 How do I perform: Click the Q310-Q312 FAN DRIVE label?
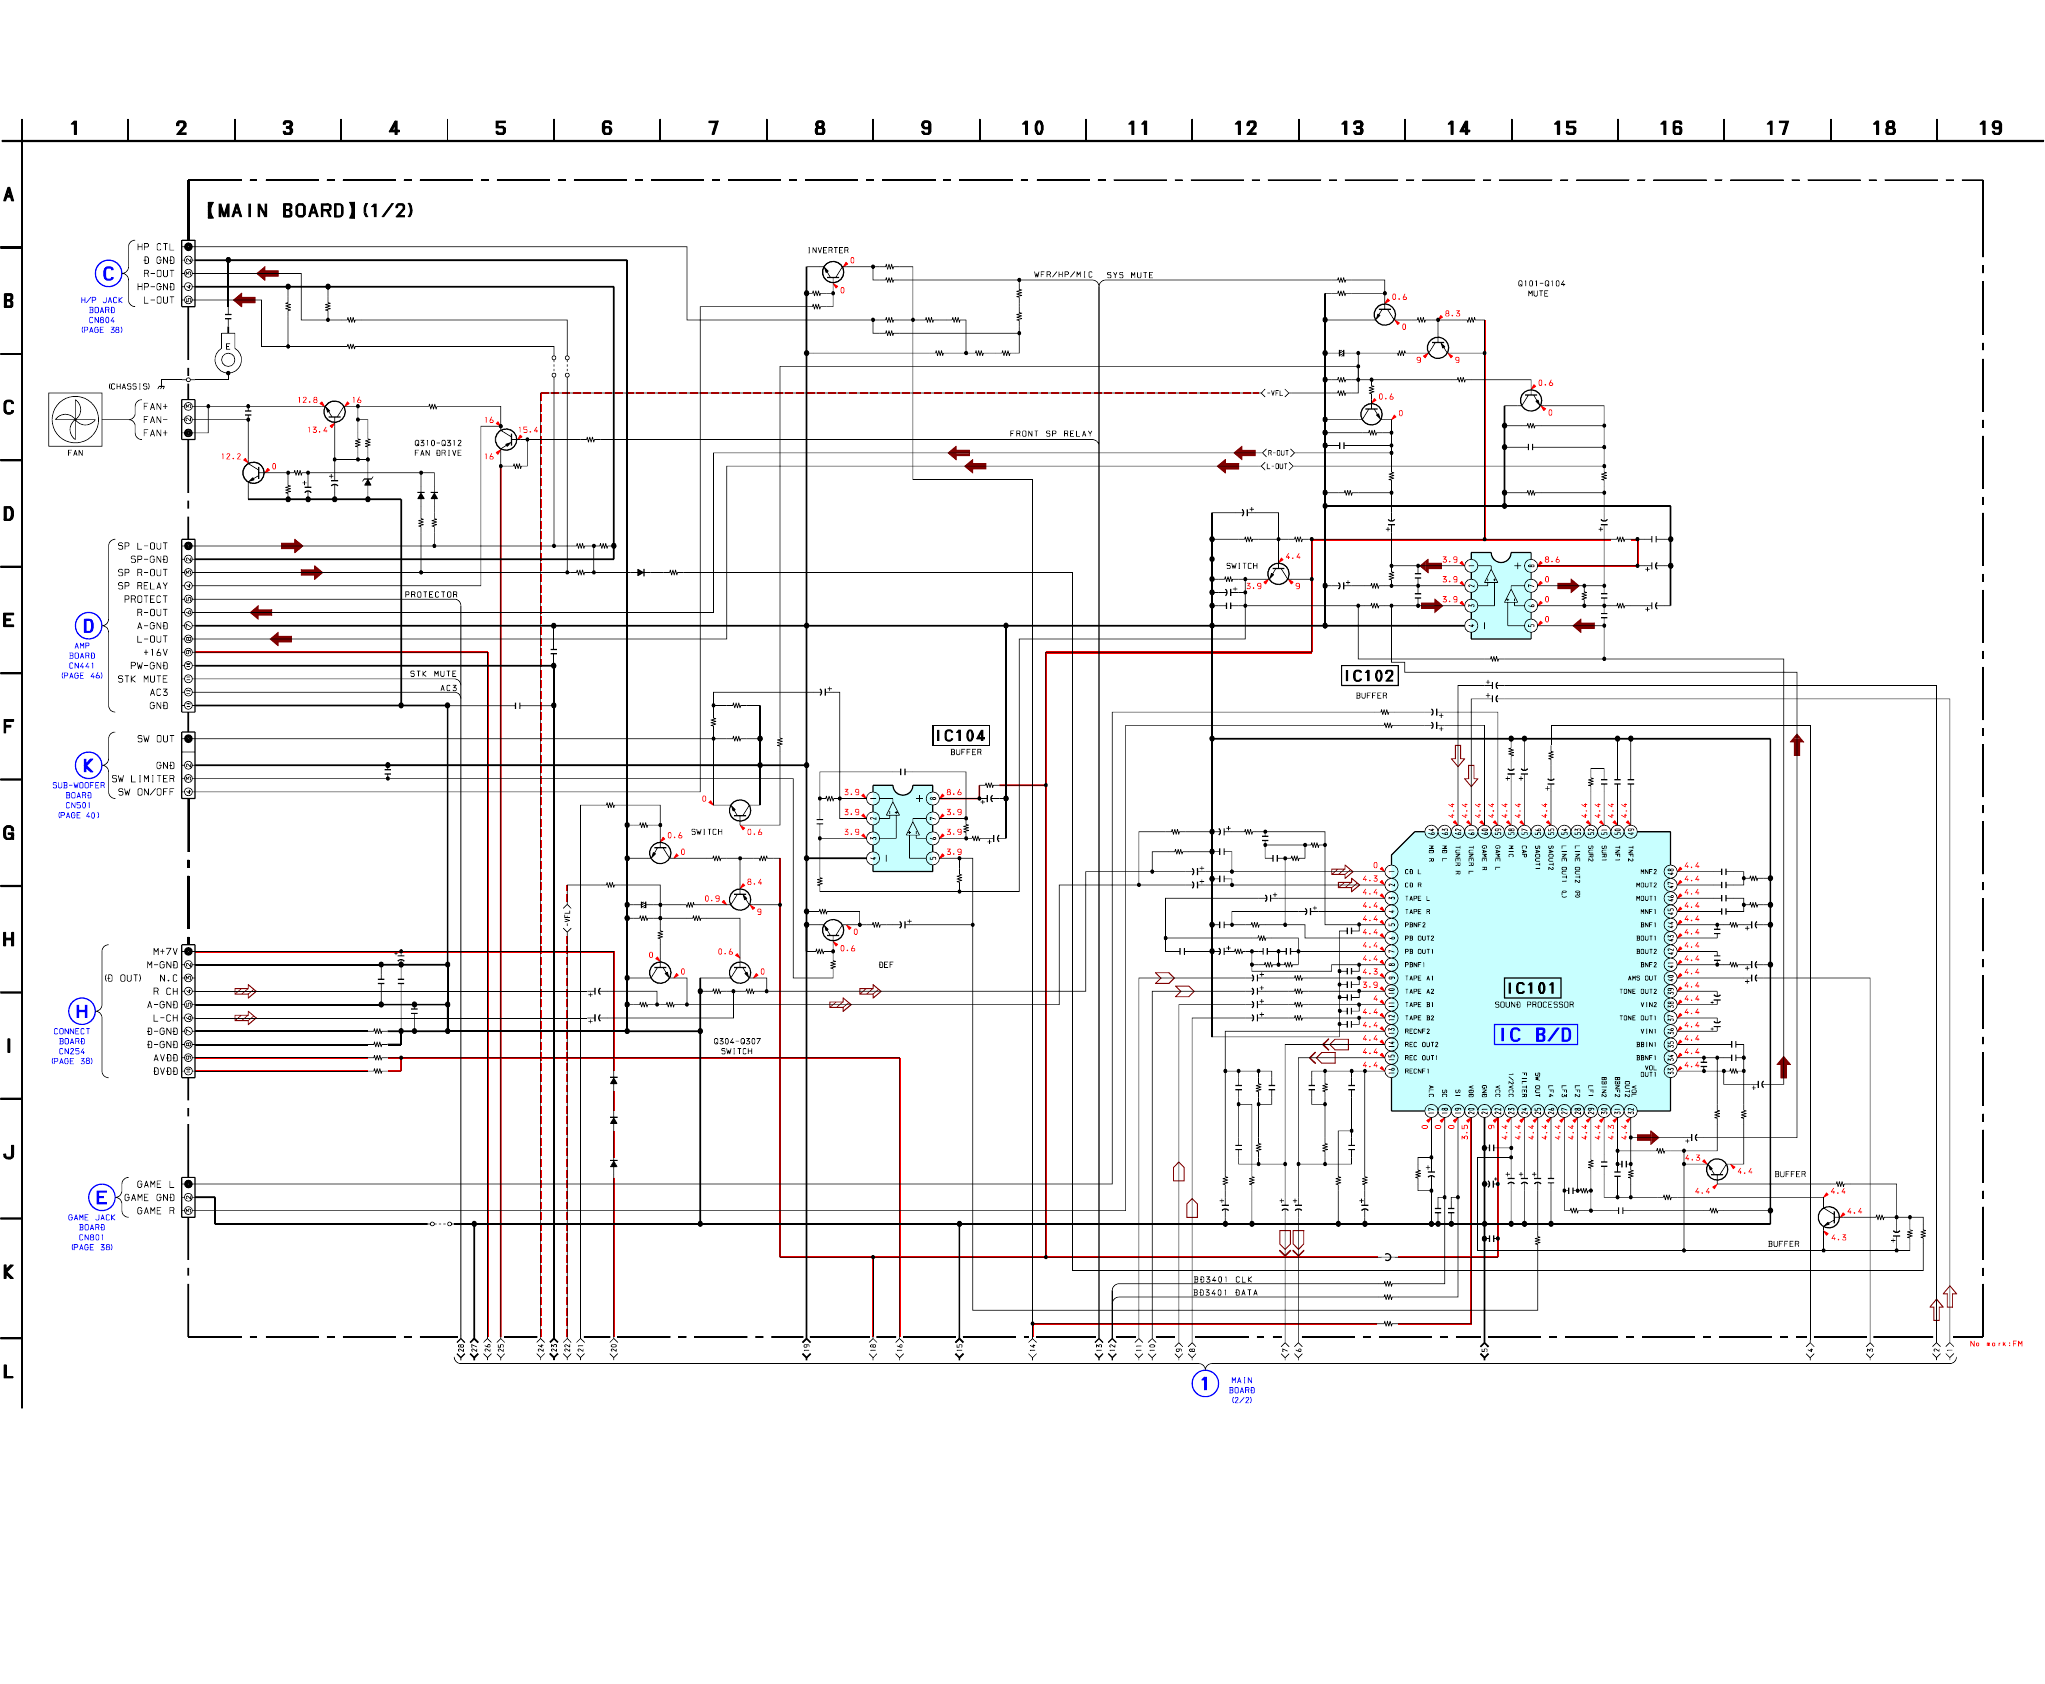click(438, 448)
